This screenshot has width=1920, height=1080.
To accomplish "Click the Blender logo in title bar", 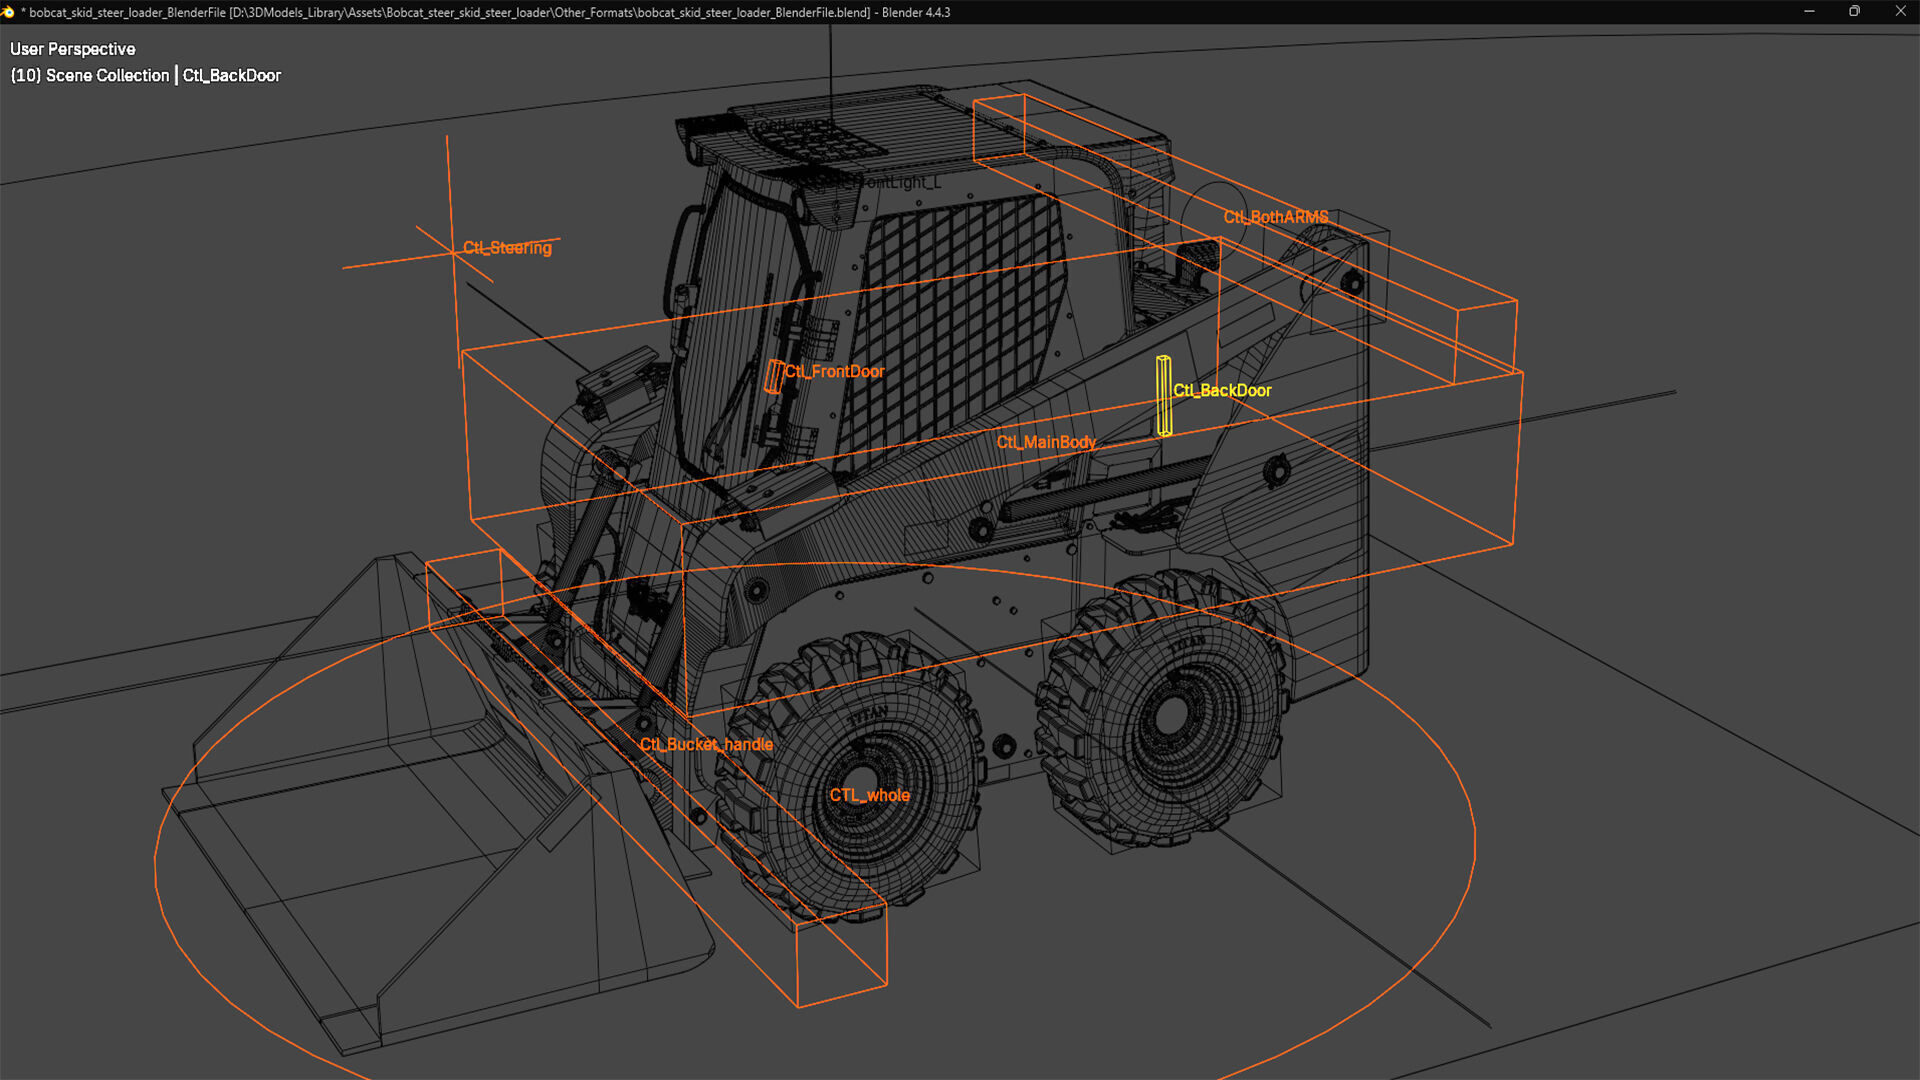I will pyautogui.click(x=8, y=12).
